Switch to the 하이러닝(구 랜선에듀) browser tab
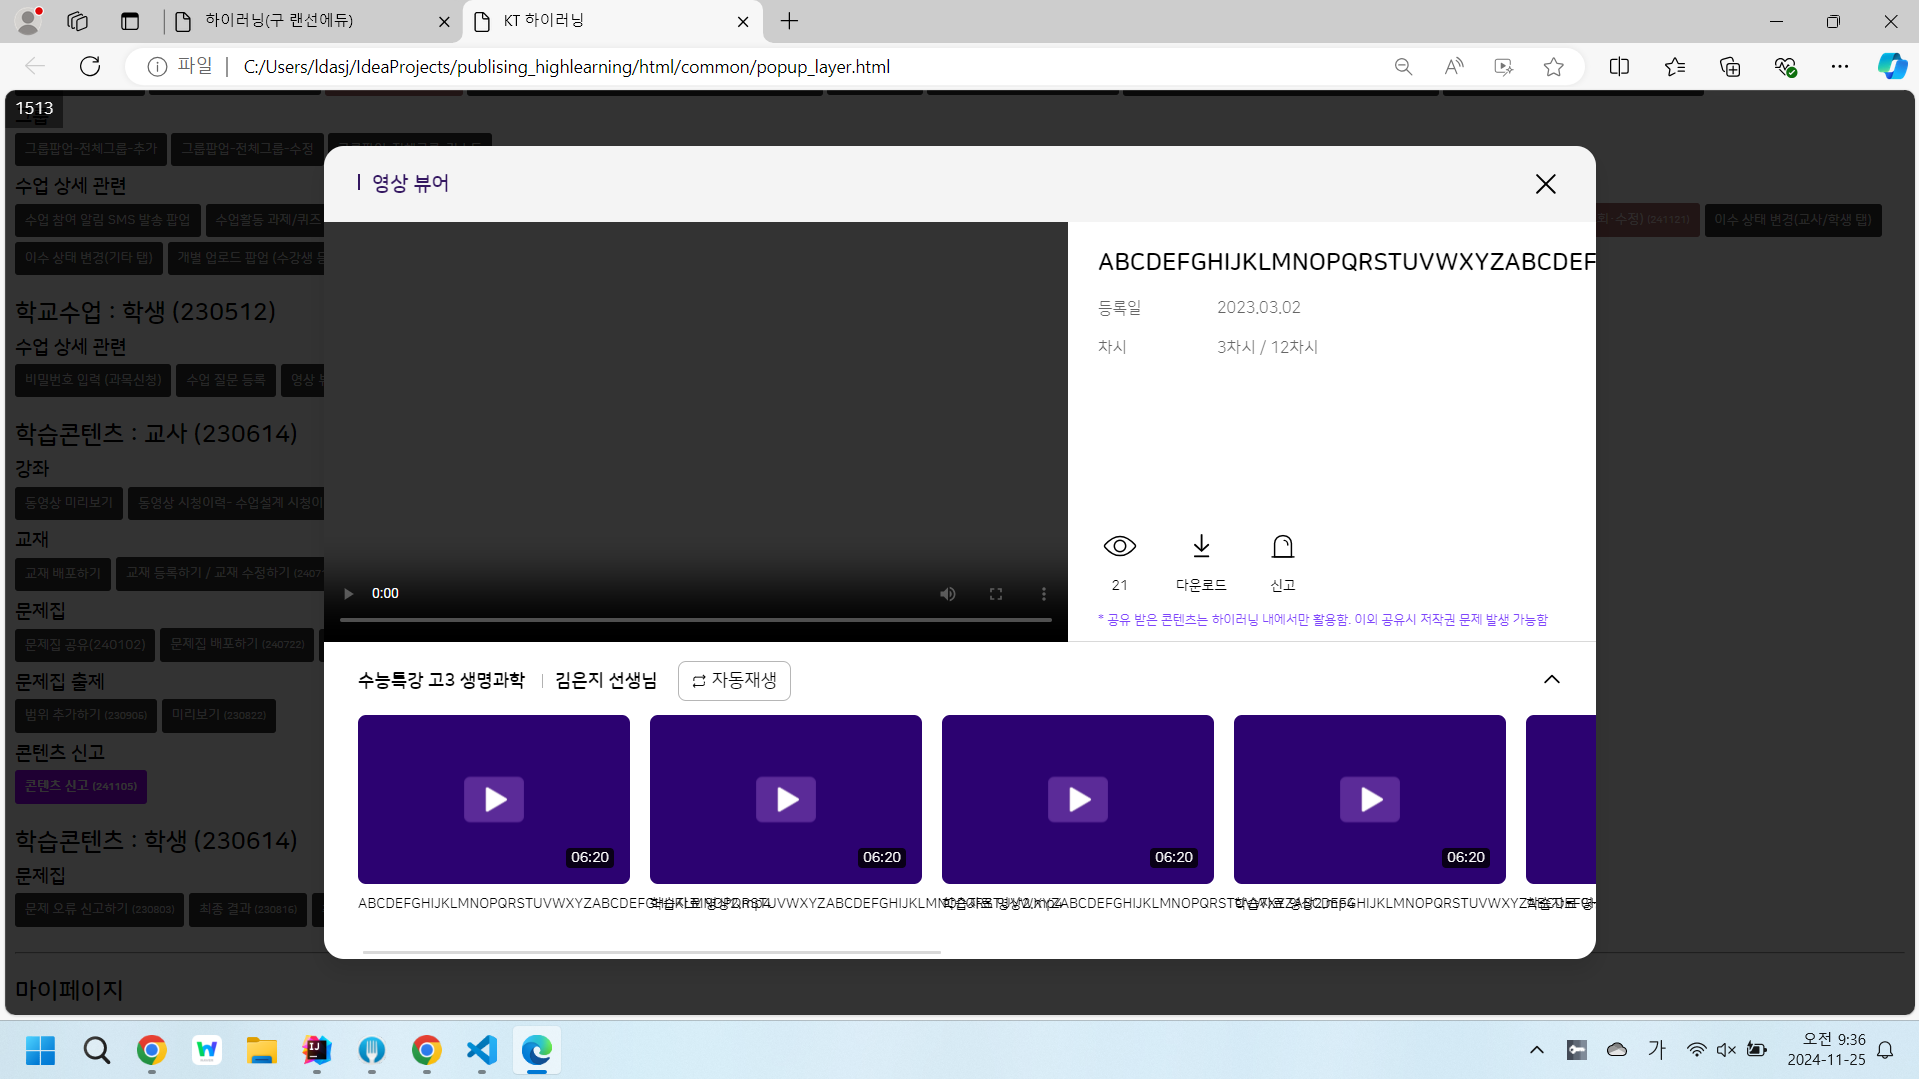 [x=300, y=21]
